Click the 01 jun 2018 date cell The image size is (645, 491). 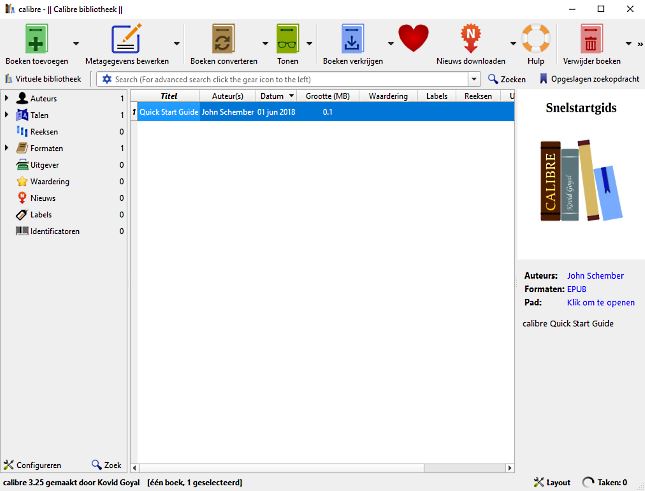point(276,112)
